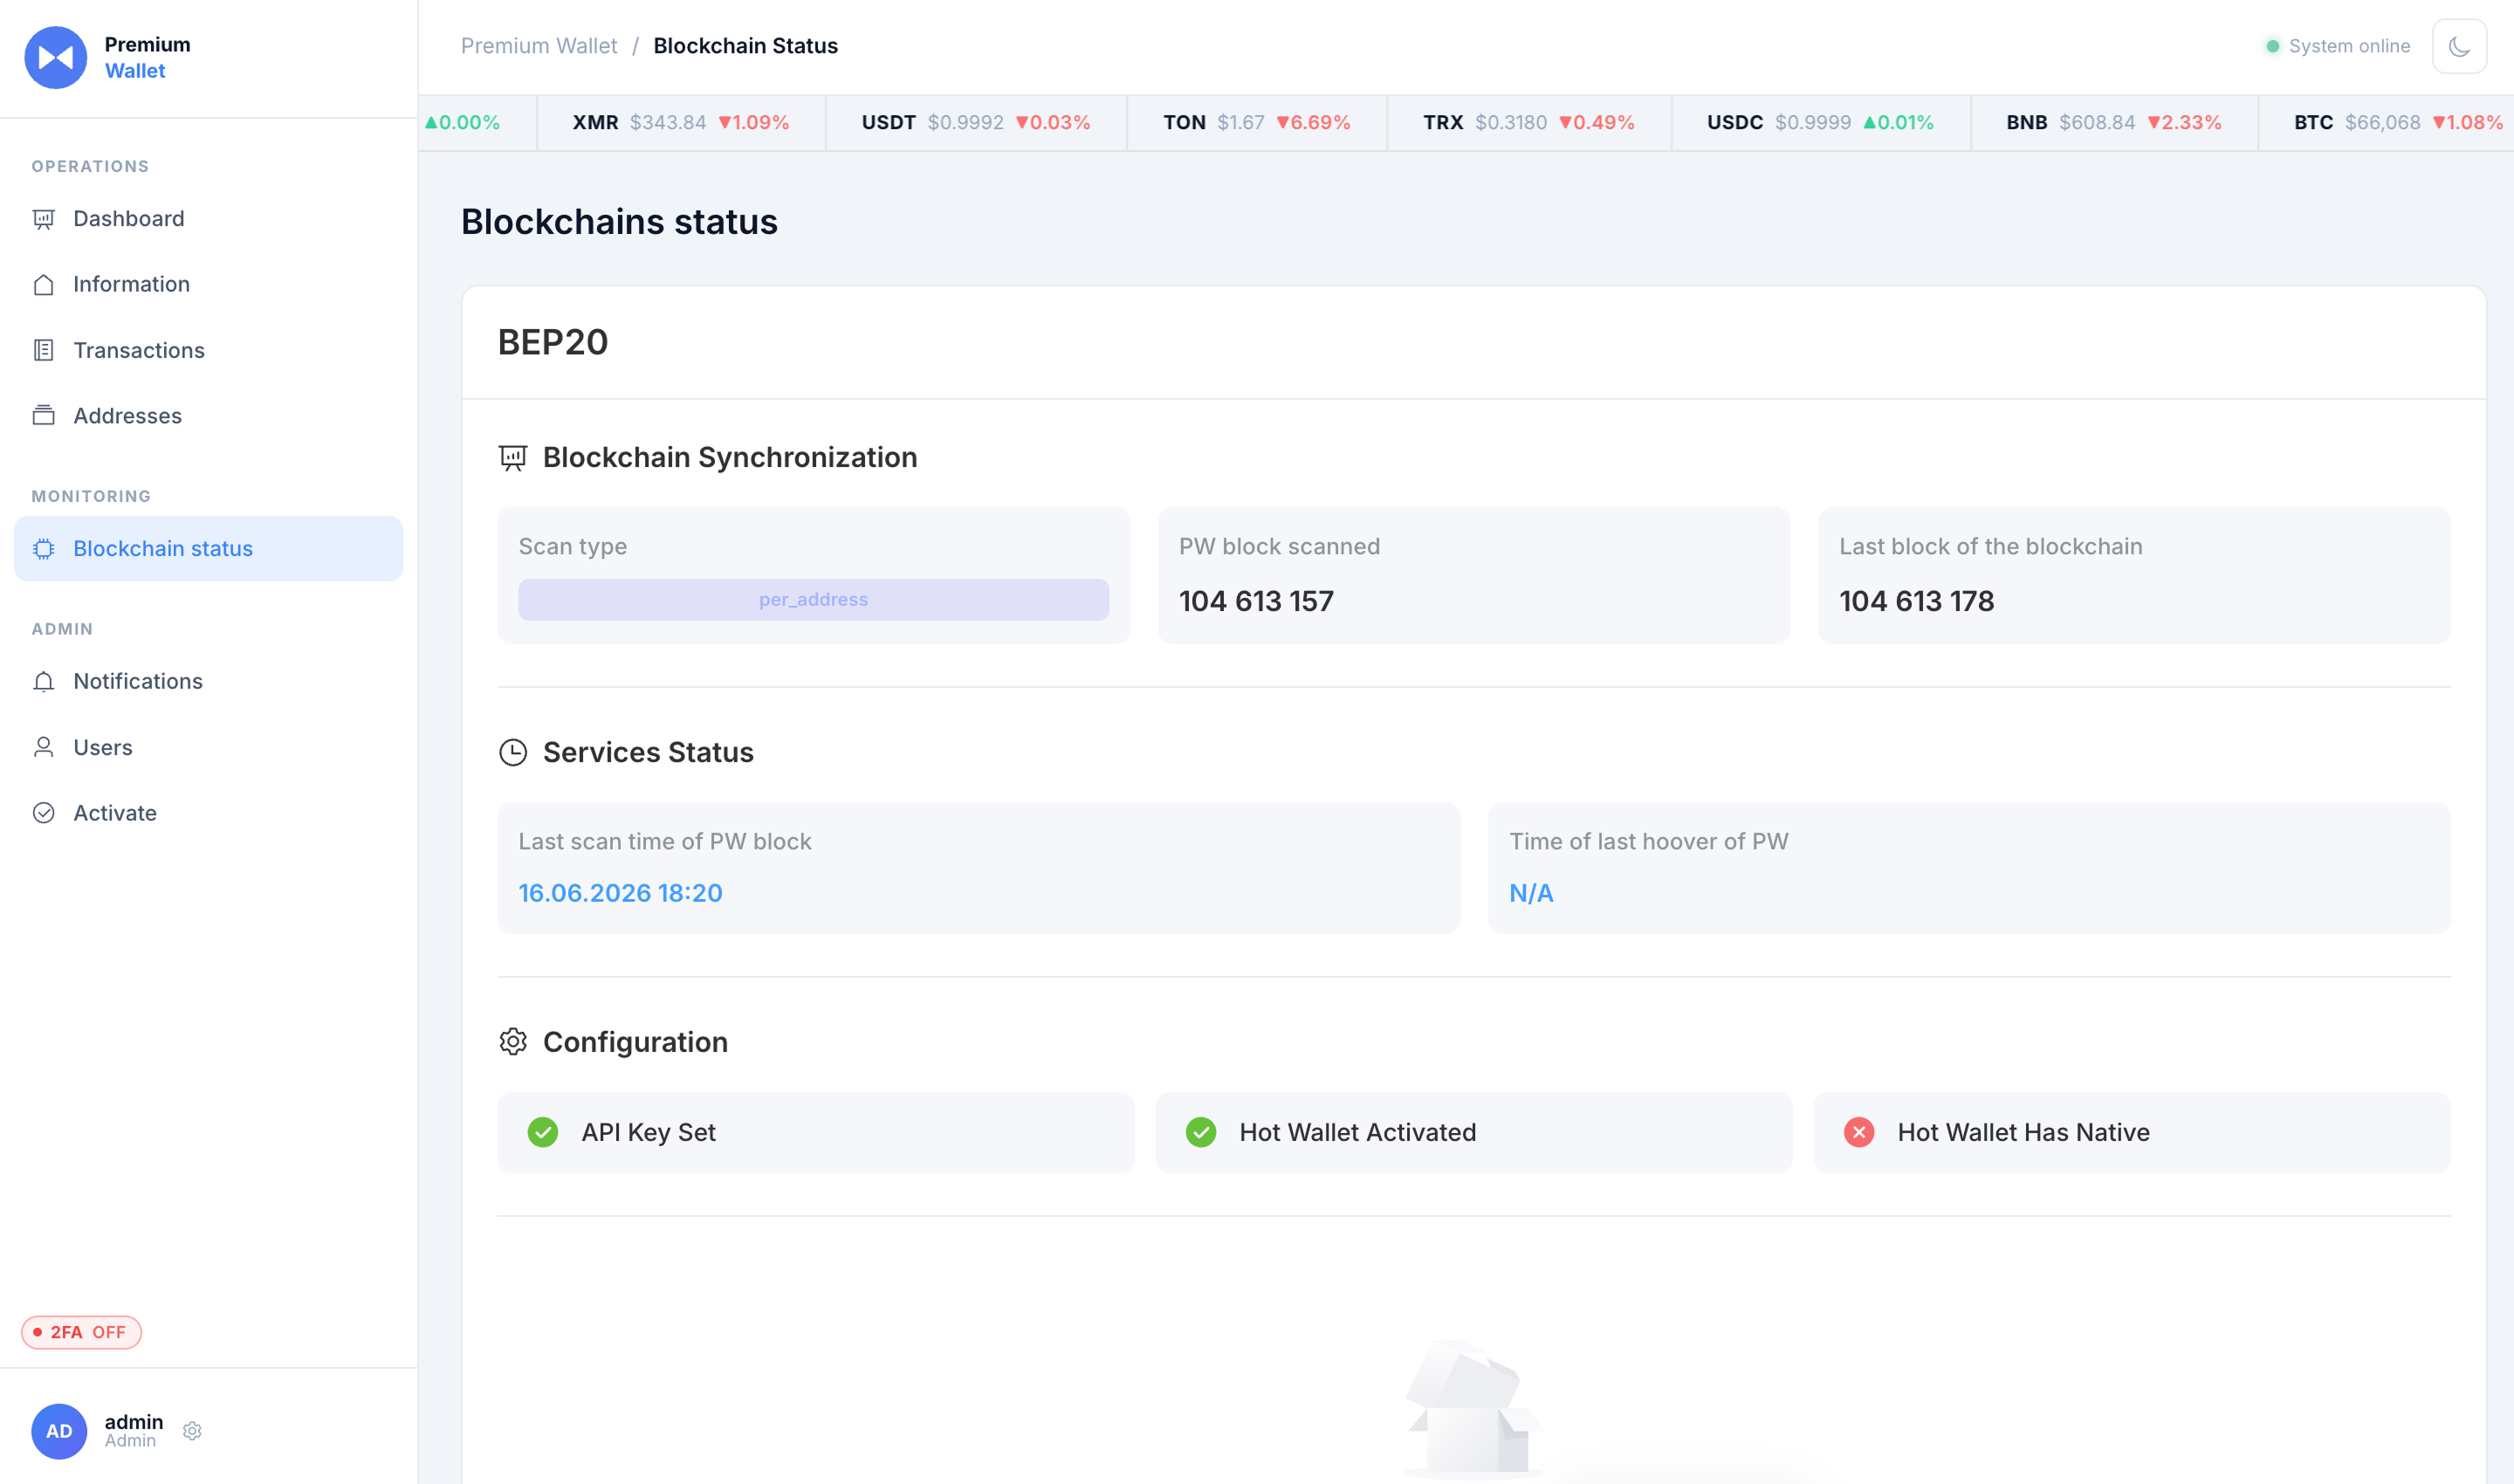Image resolution: width=2514 pixels, height=1484 pixels.
Task: Click the Time of last hoover of PW label
Action: tap(1648, 841)
